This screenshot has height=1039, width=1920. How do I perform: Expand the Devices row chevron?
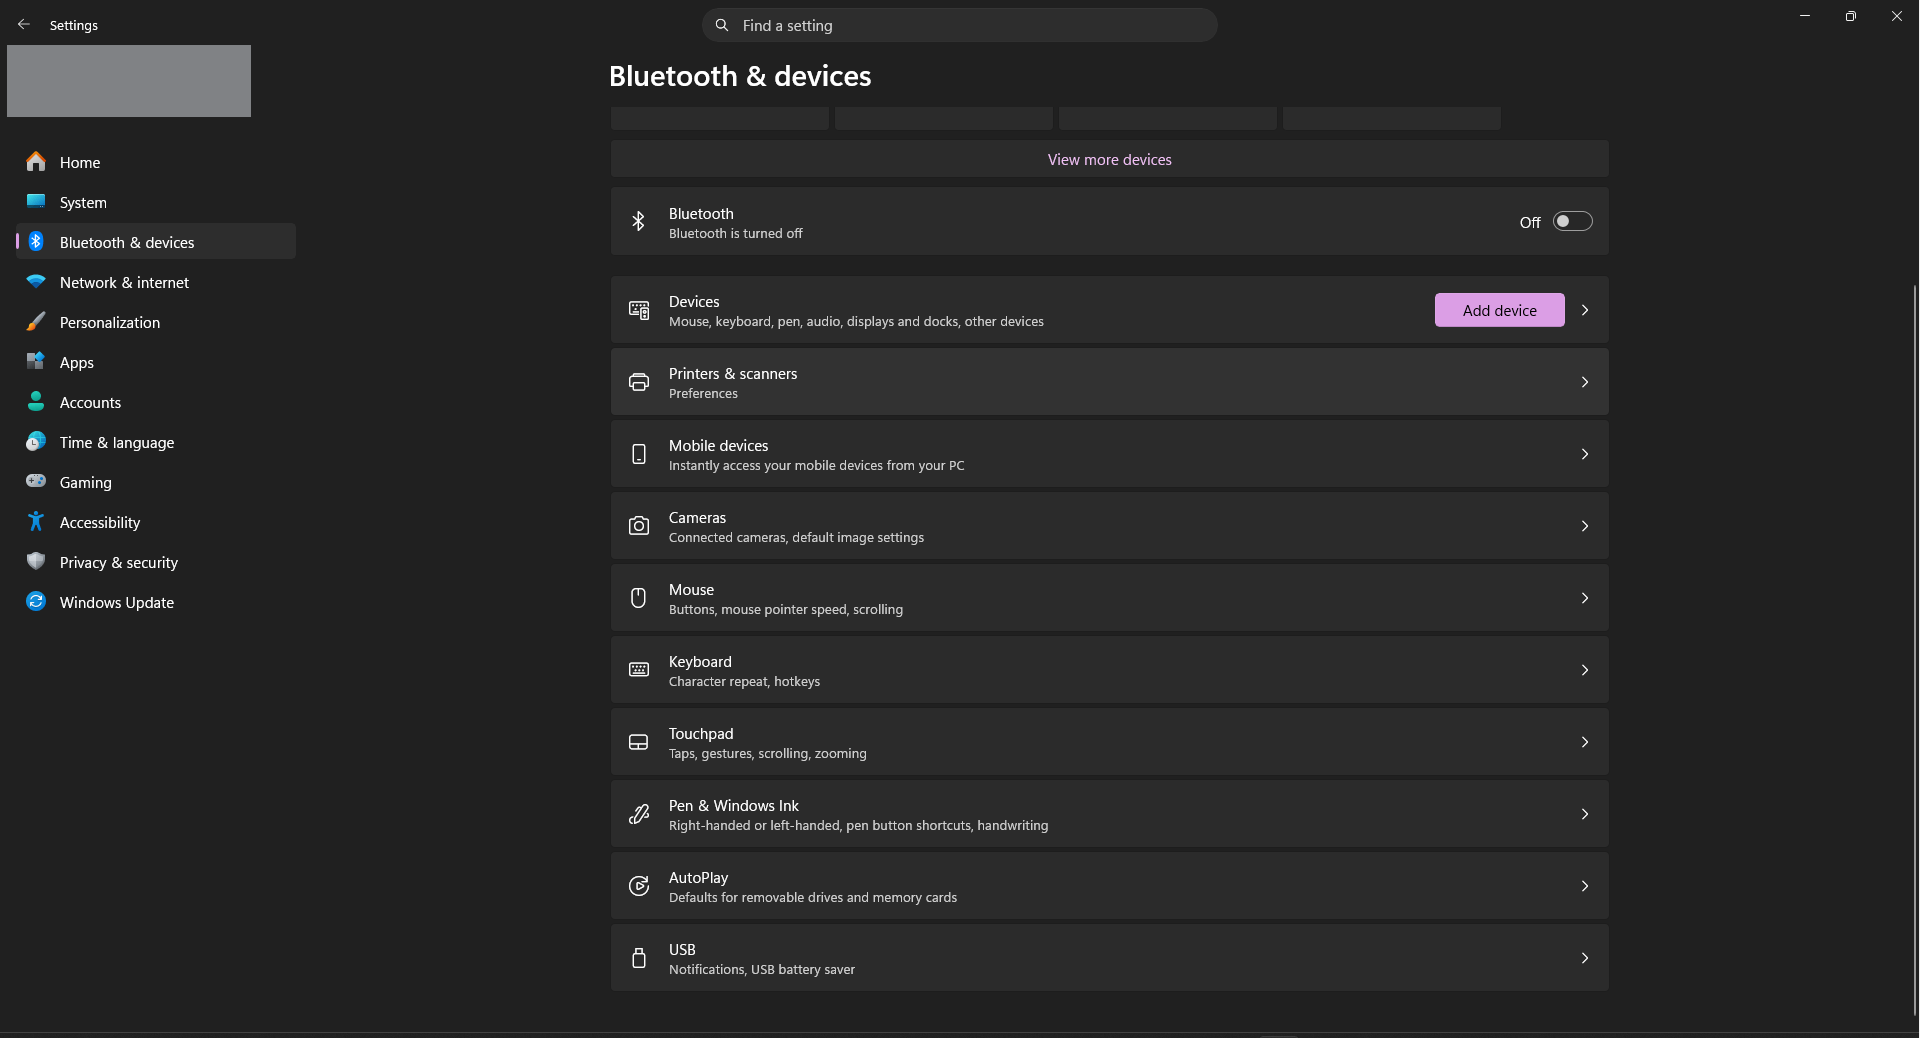pyautogui.click(x=1585, y=310)
